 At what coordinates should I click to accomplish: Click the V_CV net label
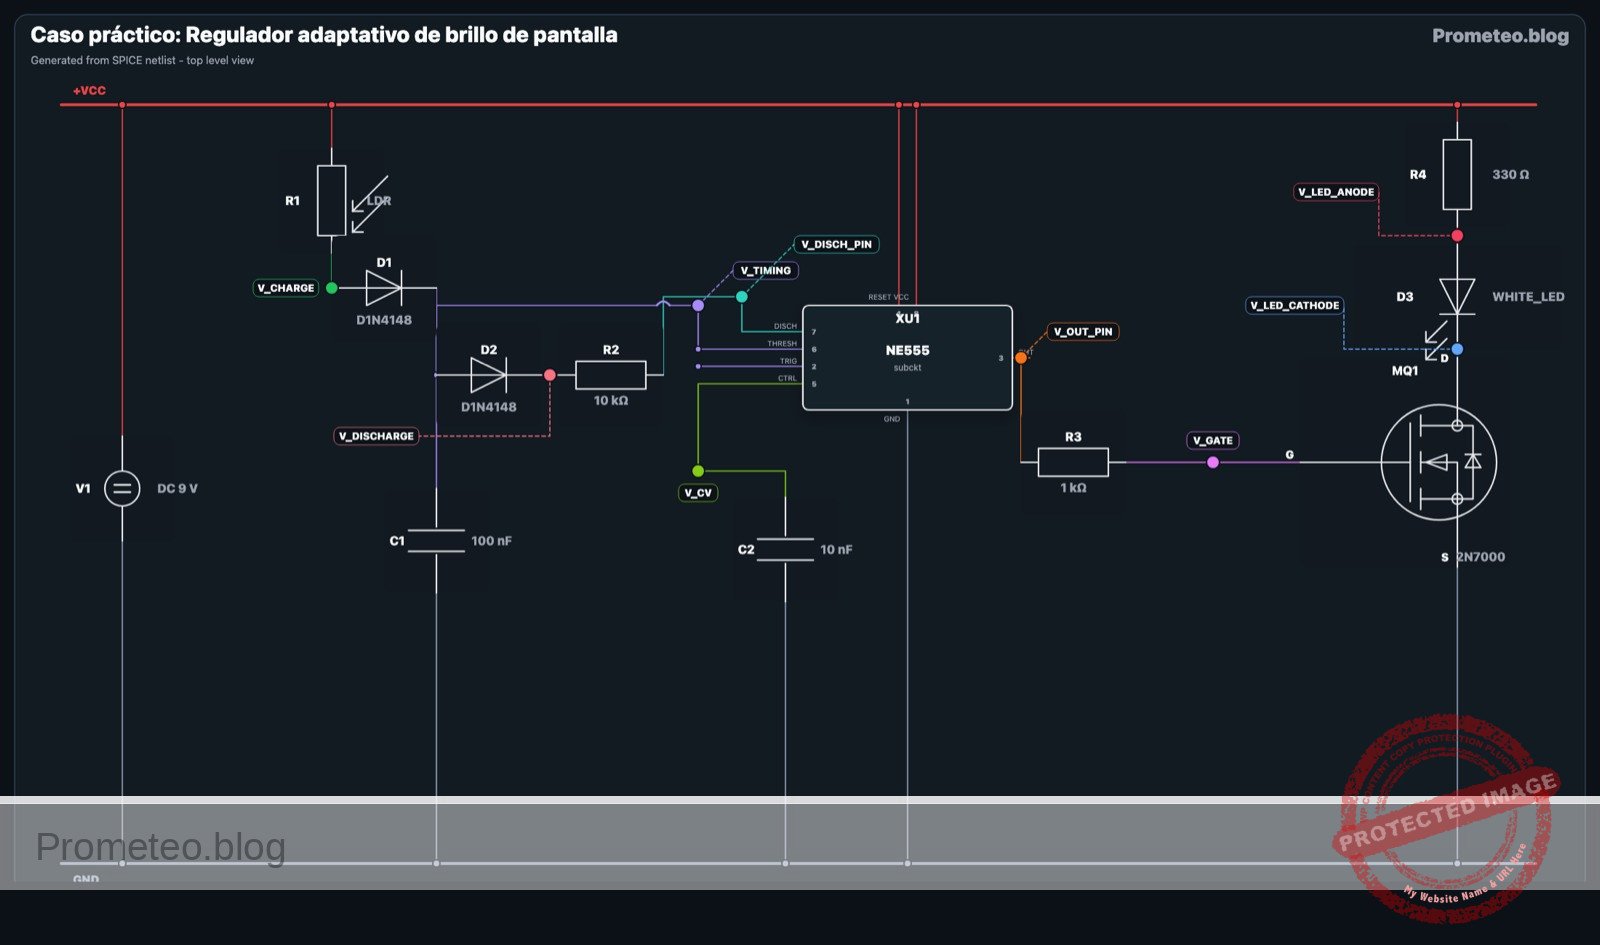click(x=698, y=493)
